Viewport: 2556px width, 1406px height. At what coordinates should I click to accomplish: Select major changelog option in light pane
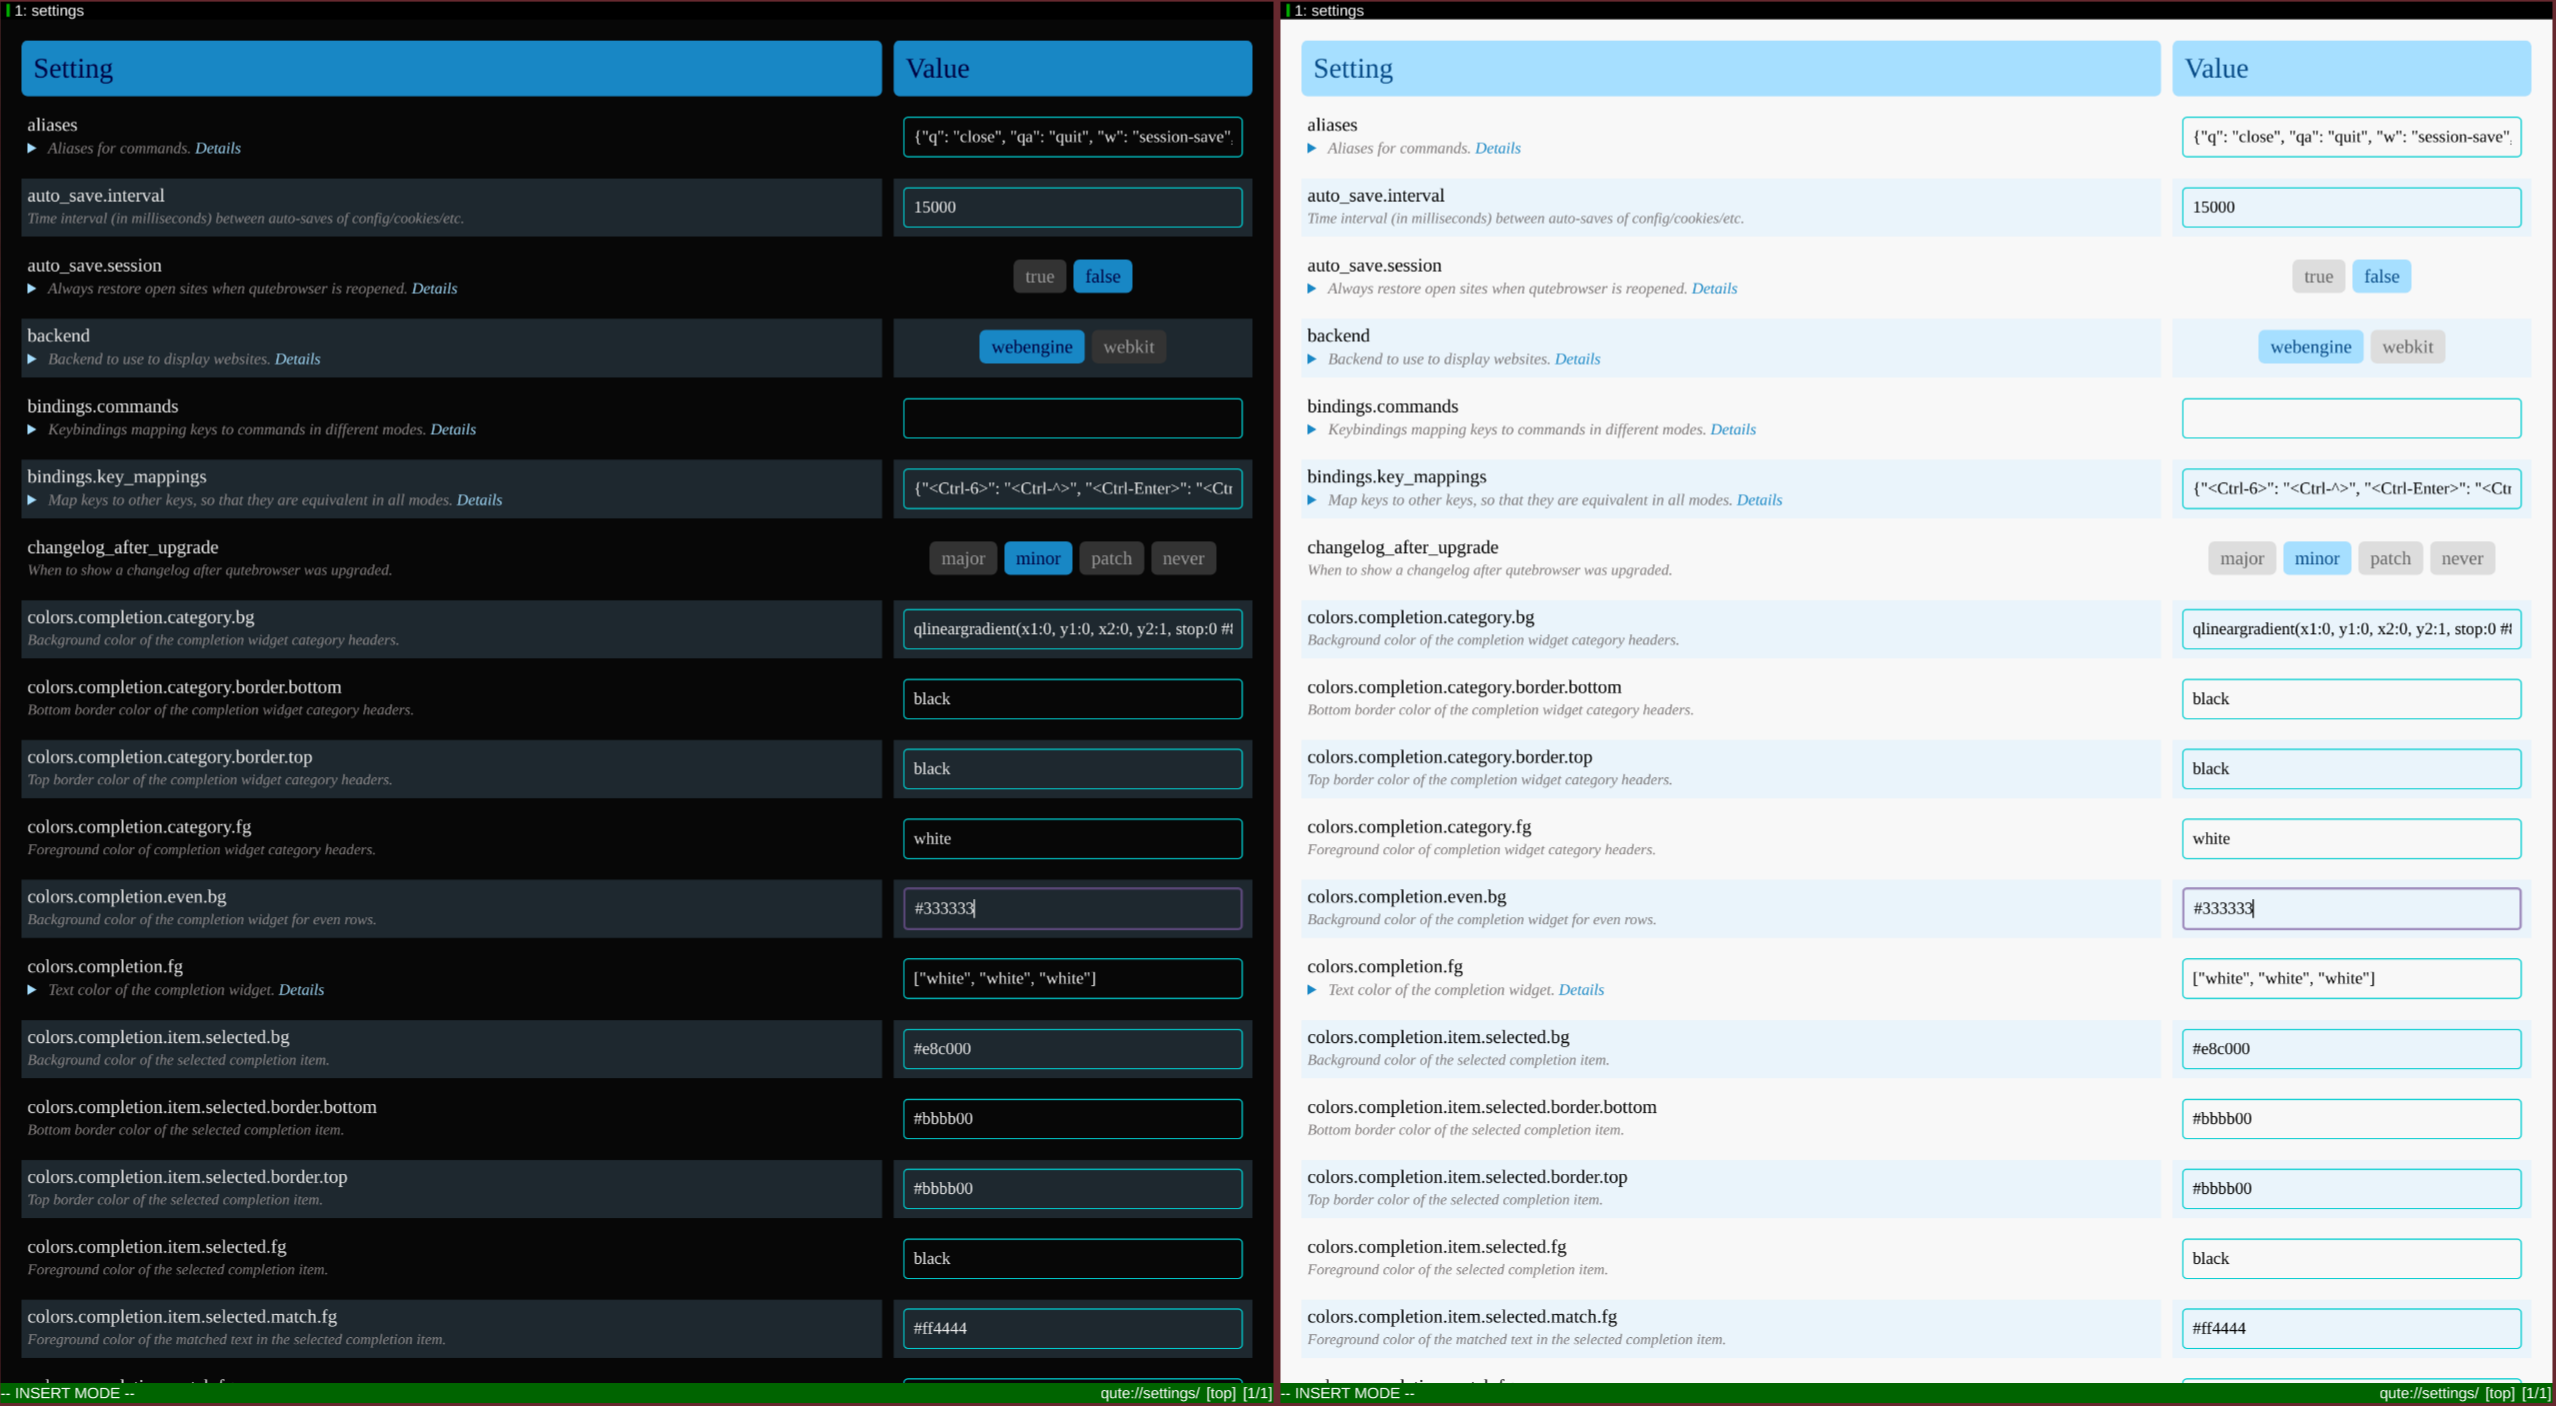(2241, 558)
